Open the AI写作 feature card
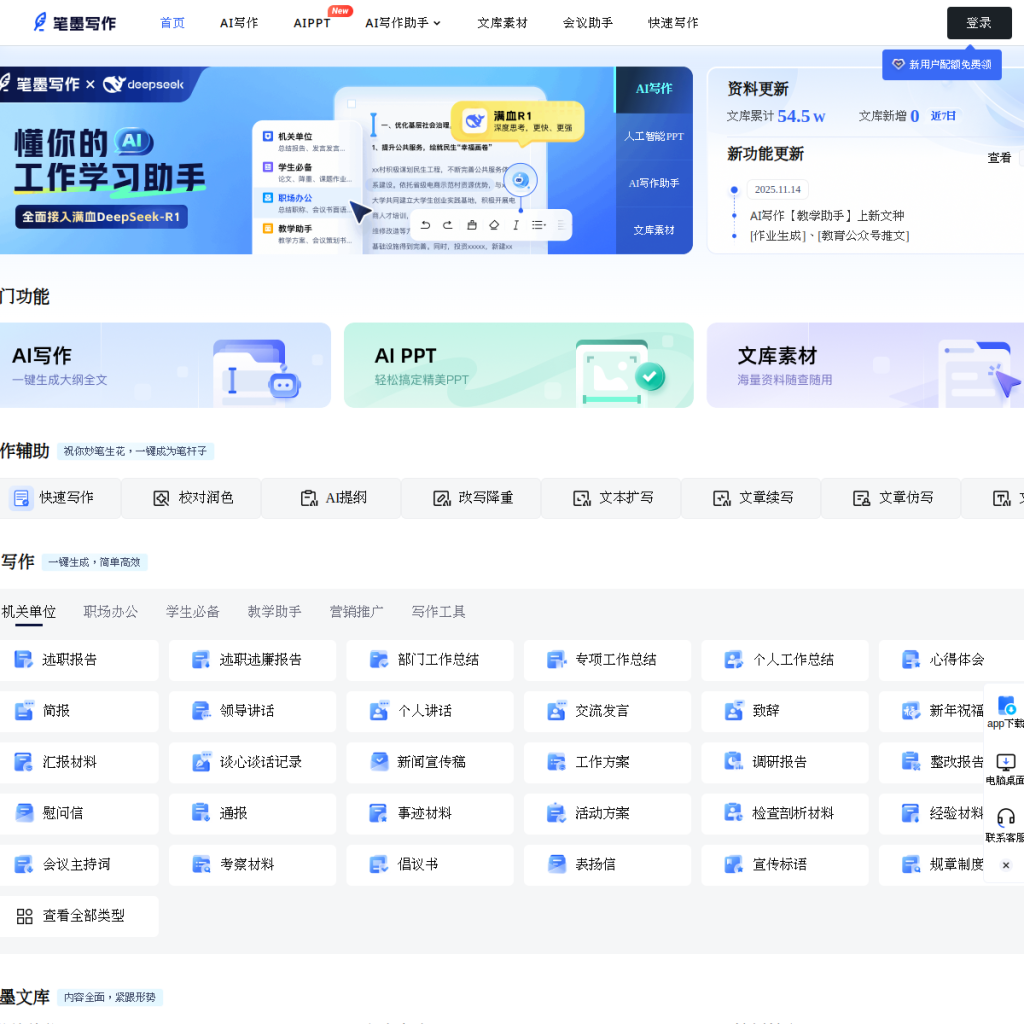The image size is (1024, 1024). pos(165,365)
